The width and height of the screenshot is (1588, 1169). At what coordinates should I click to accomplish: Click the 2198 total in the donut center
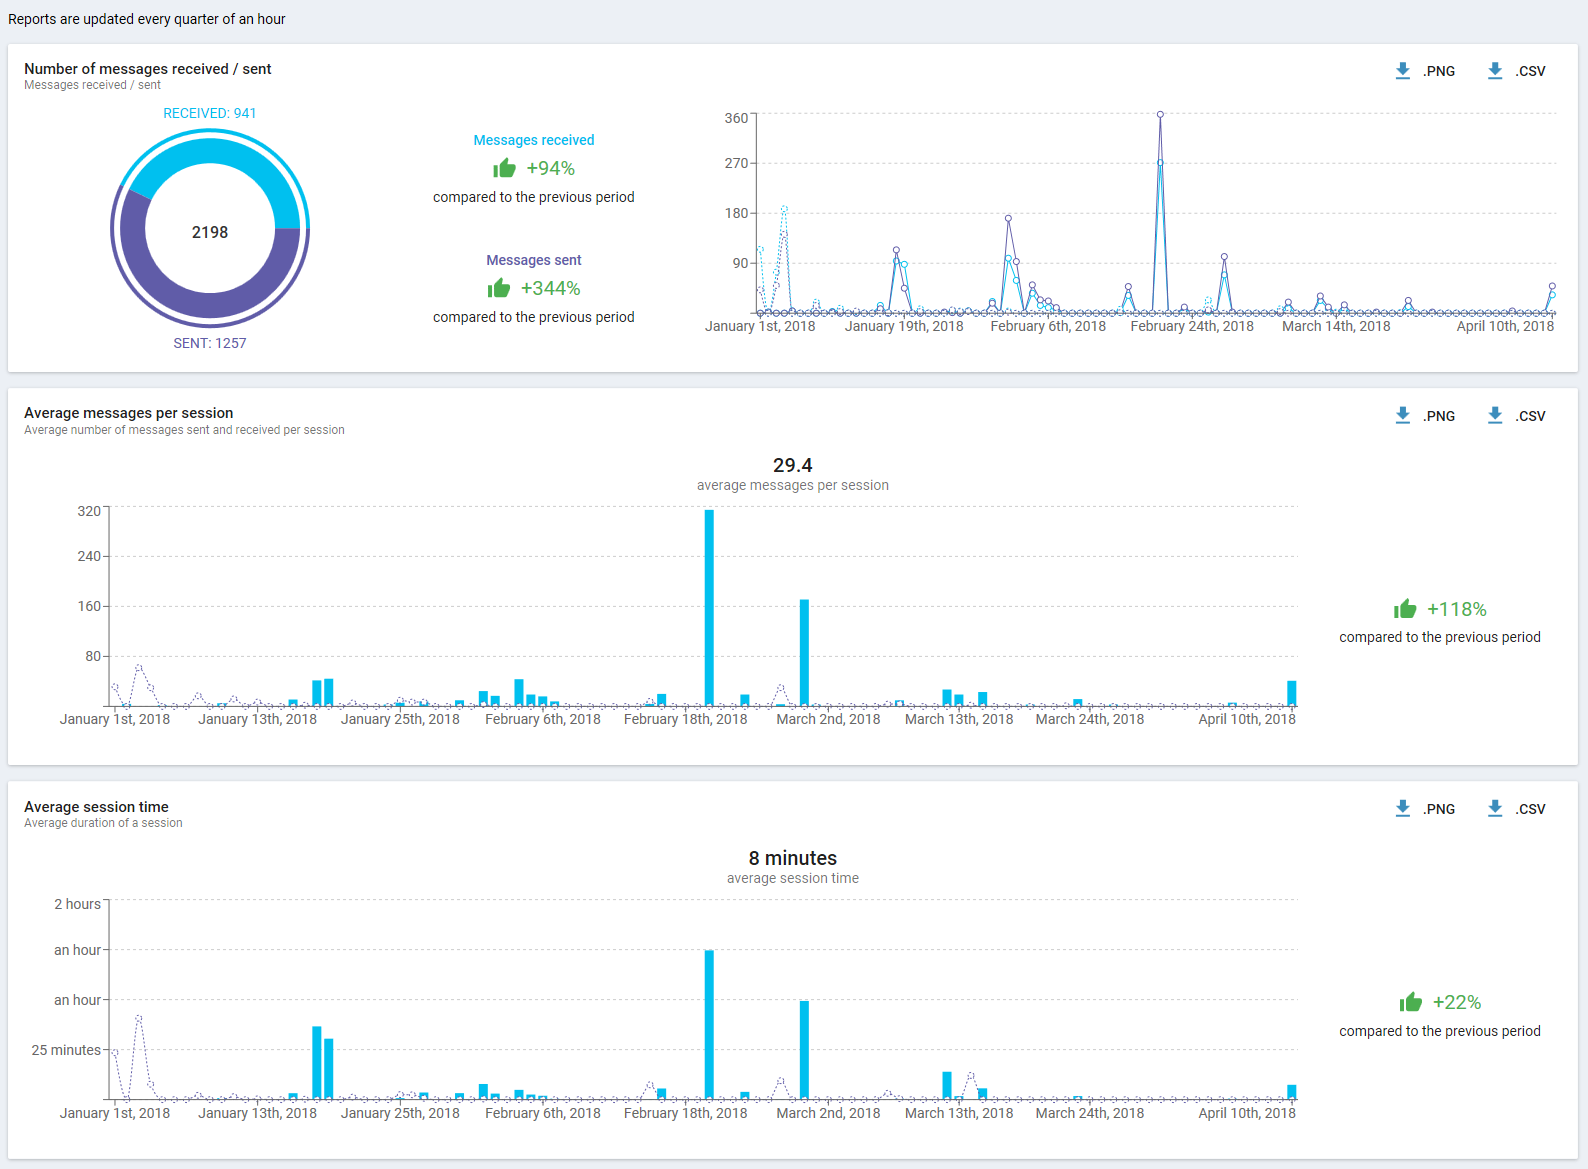coord(210,232)
